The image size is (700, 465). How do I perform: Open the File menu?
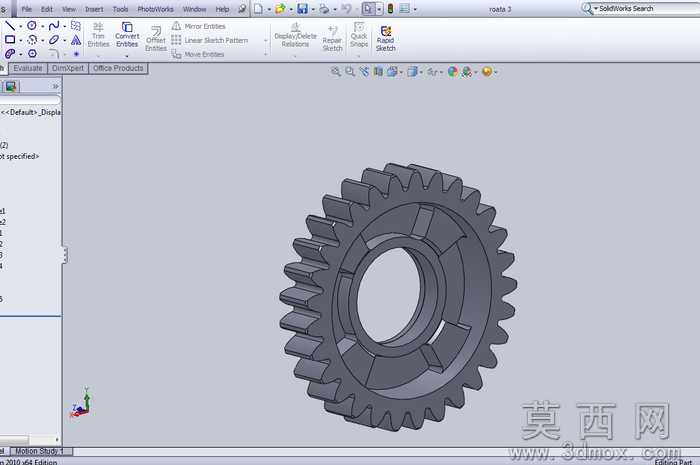point(27,9)
